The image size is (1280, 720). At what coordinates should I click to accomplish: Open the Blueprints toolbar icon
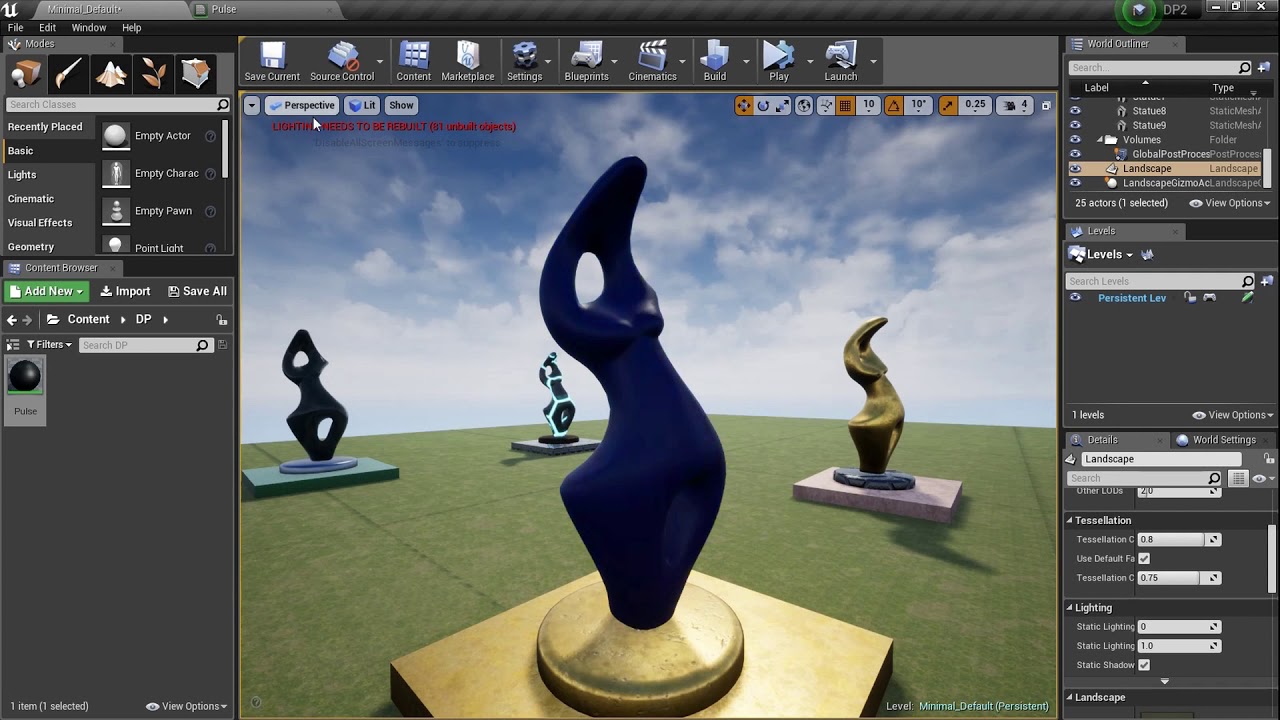[586, 62]
